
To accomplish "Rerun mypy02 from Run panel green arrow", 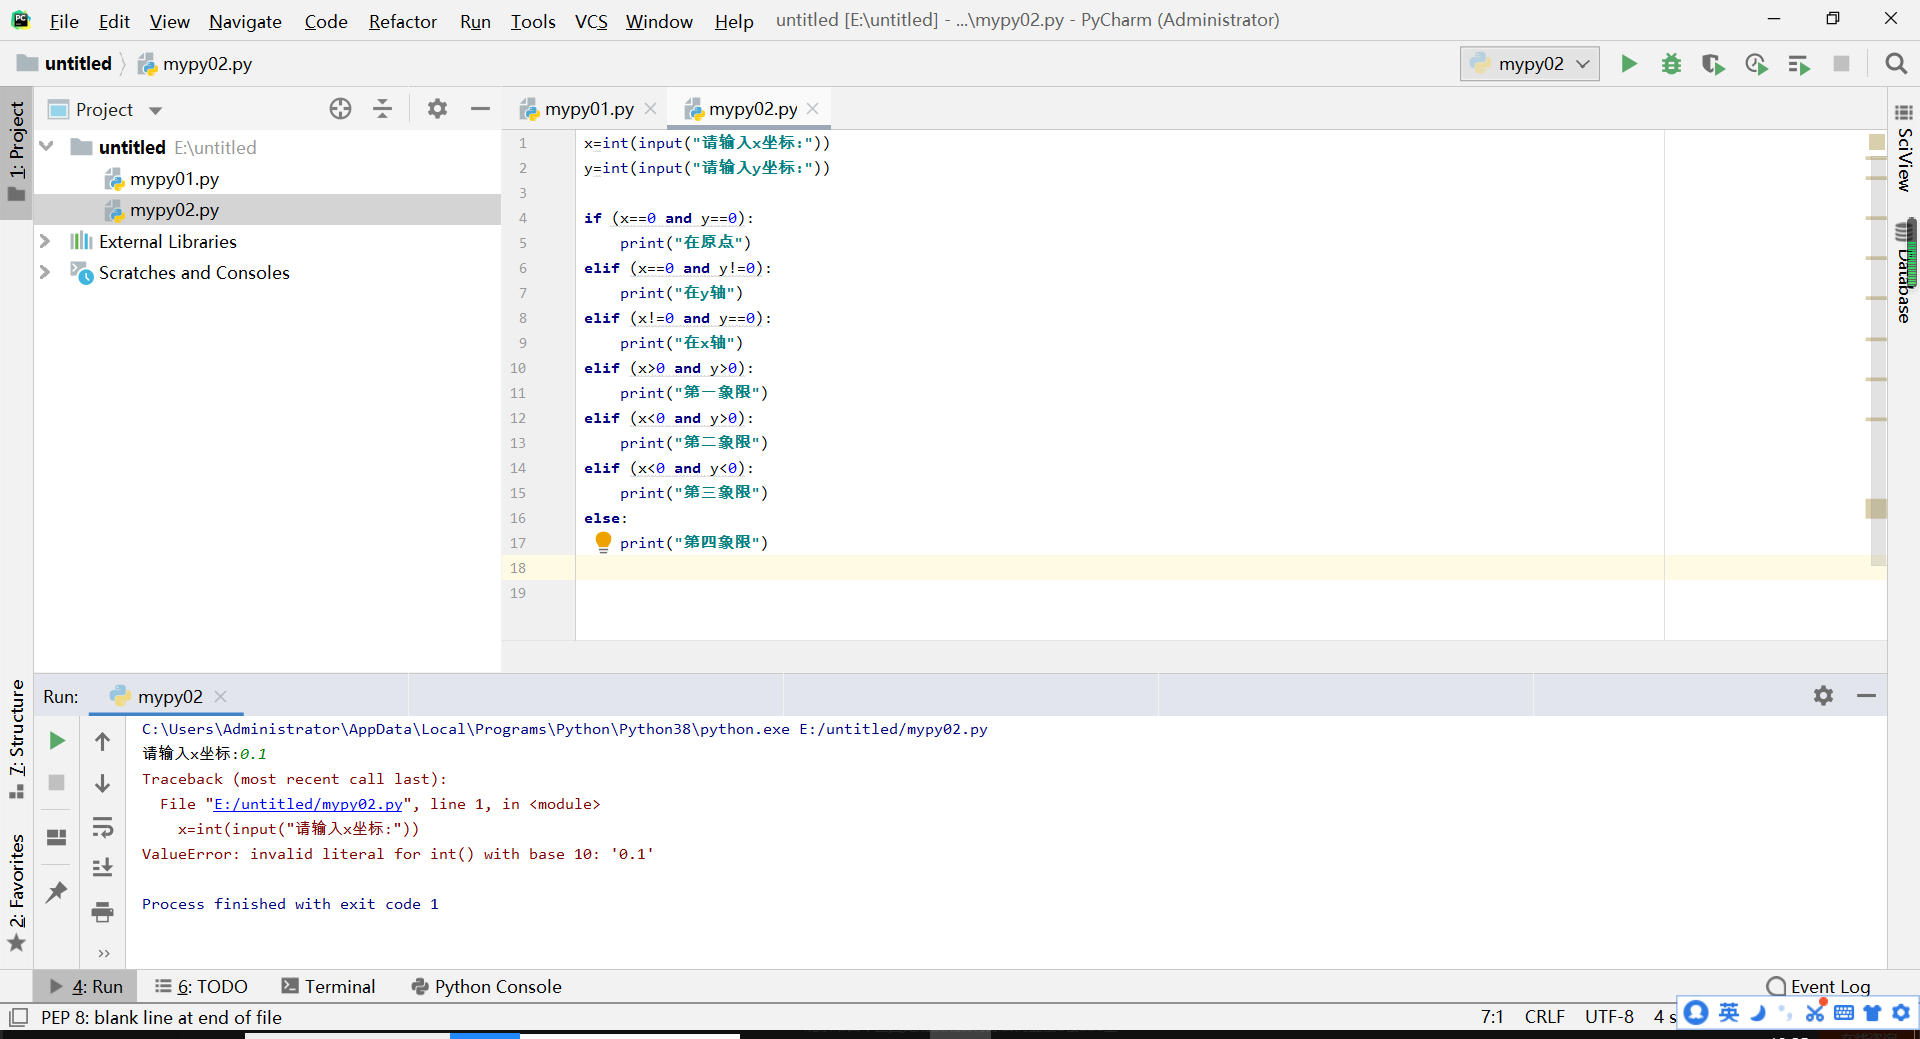I will click(57, 741).
